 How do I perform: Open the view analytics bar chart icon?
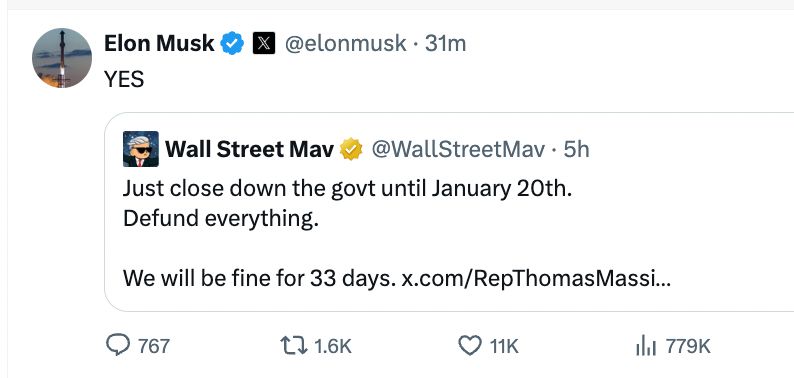click(646, 347)
